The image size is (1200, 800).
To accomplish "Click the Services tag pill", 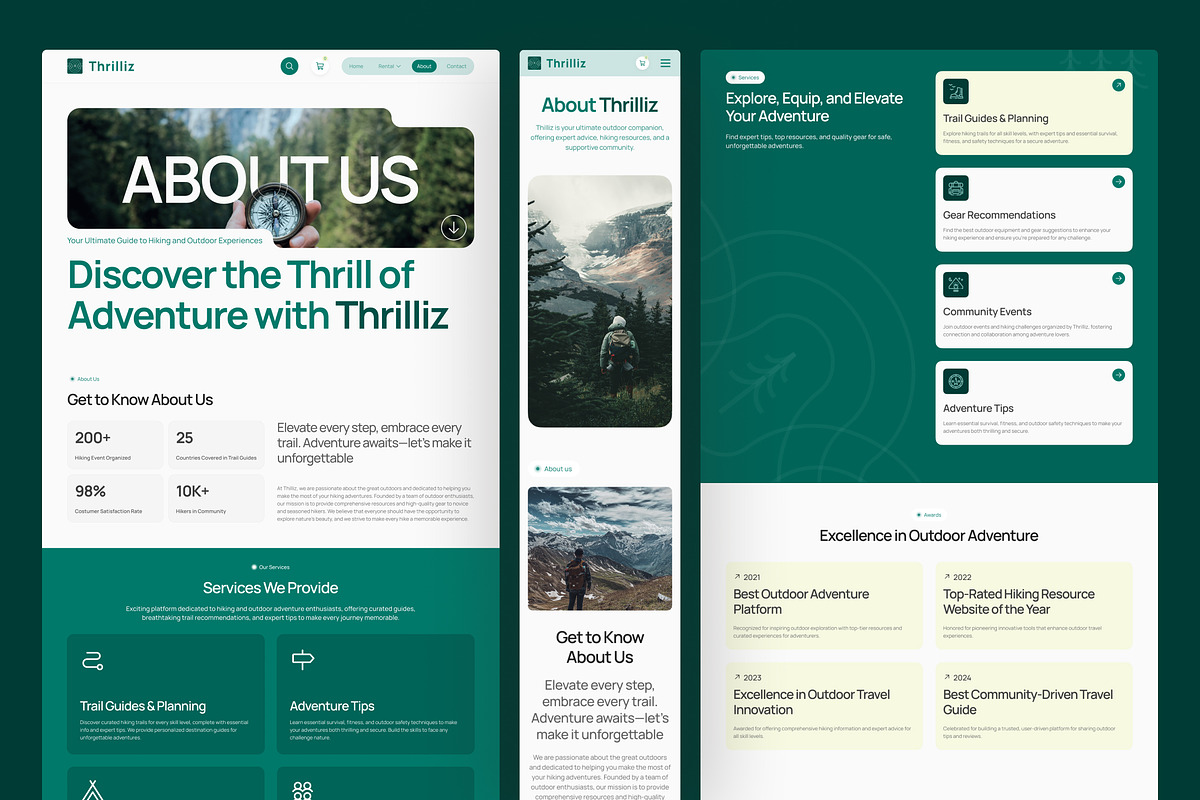I will click(745, 77).
